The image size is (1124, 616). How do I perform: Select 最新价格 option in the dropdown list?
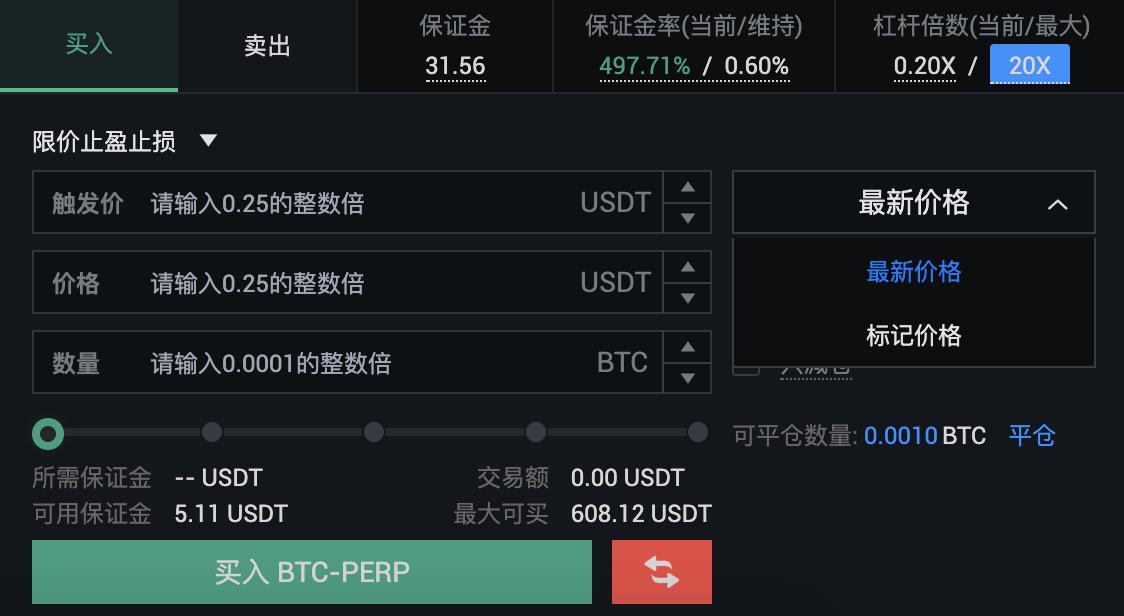tap(914, 272)
